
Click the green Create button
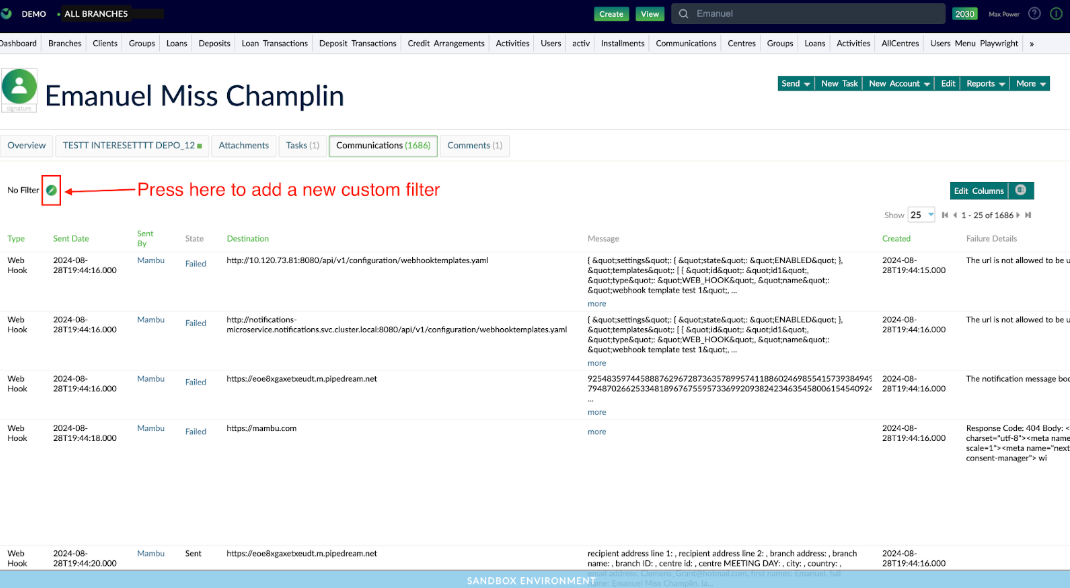(612, 14)
